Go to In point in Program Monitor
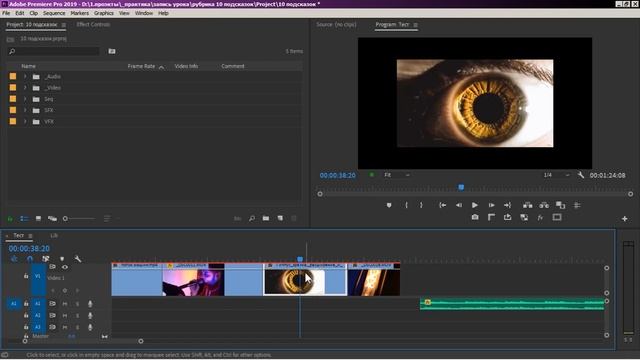The width and height of the screenshot is (640, 360). [442, 205]
